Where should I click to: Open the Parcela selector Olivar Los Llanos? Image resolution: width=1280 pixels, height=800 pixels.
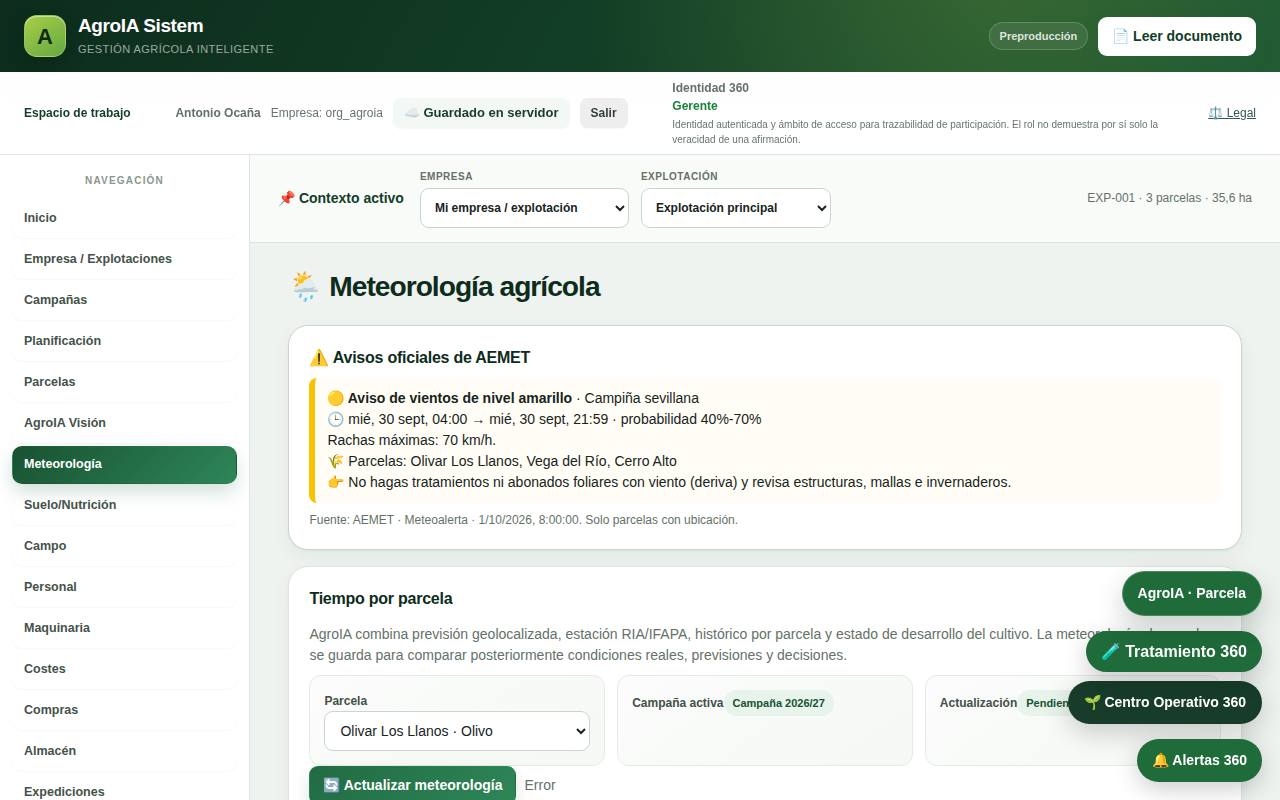tap(457, 731)
